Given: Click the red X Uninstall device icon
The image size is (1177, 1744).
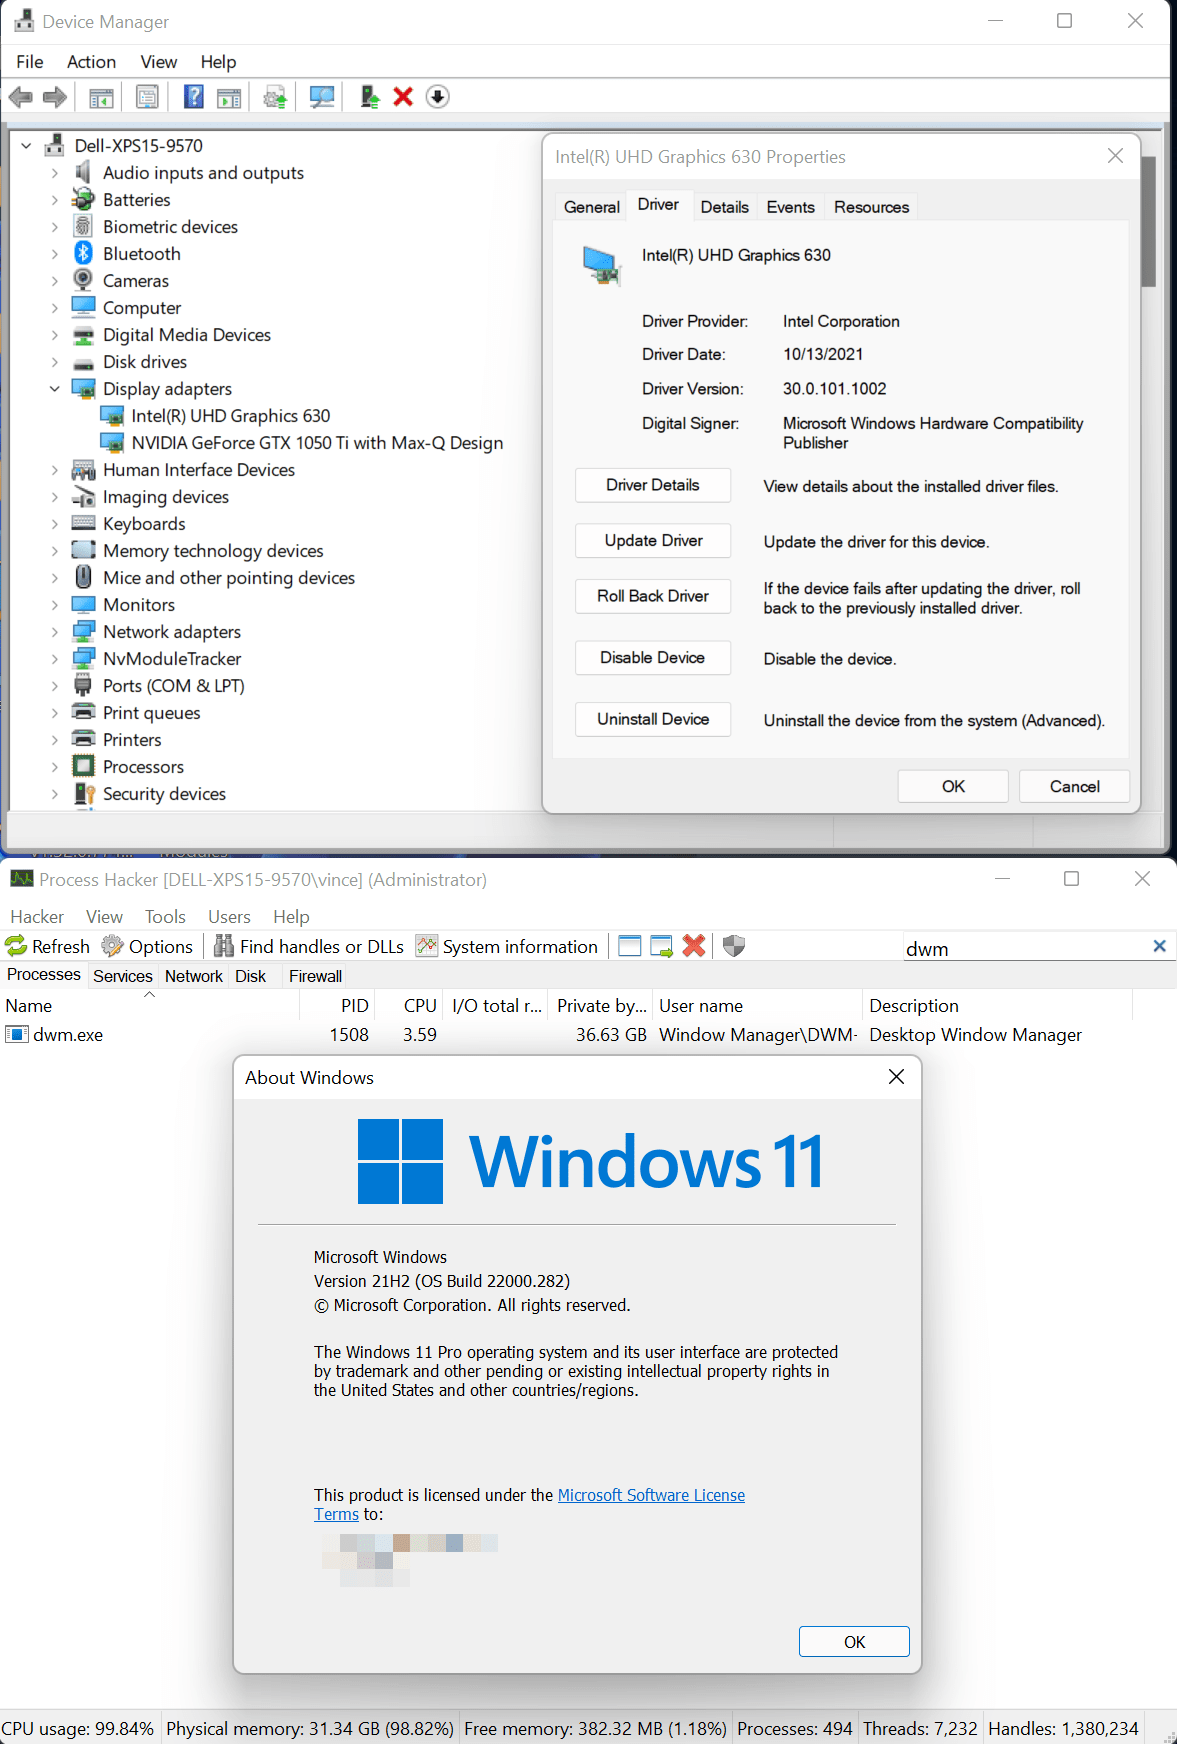Looking at the screenshot, I should (x=403, y=97).
